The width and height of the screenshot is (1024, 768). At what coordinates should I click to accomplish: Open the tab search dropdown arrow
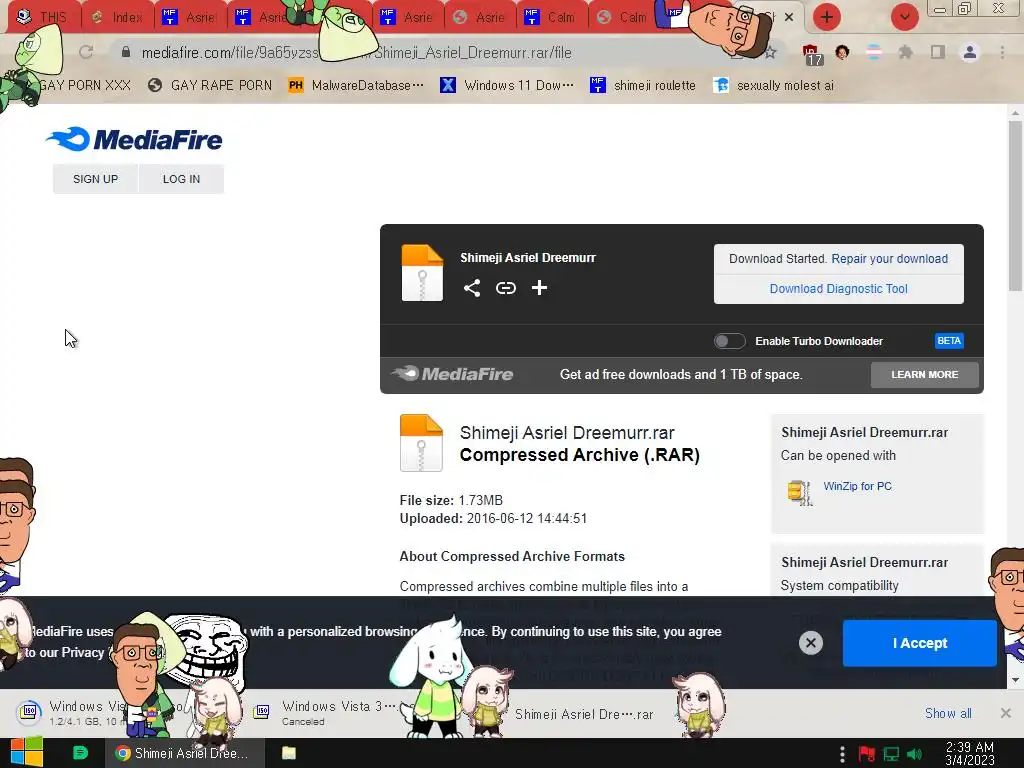coord(904,17)
